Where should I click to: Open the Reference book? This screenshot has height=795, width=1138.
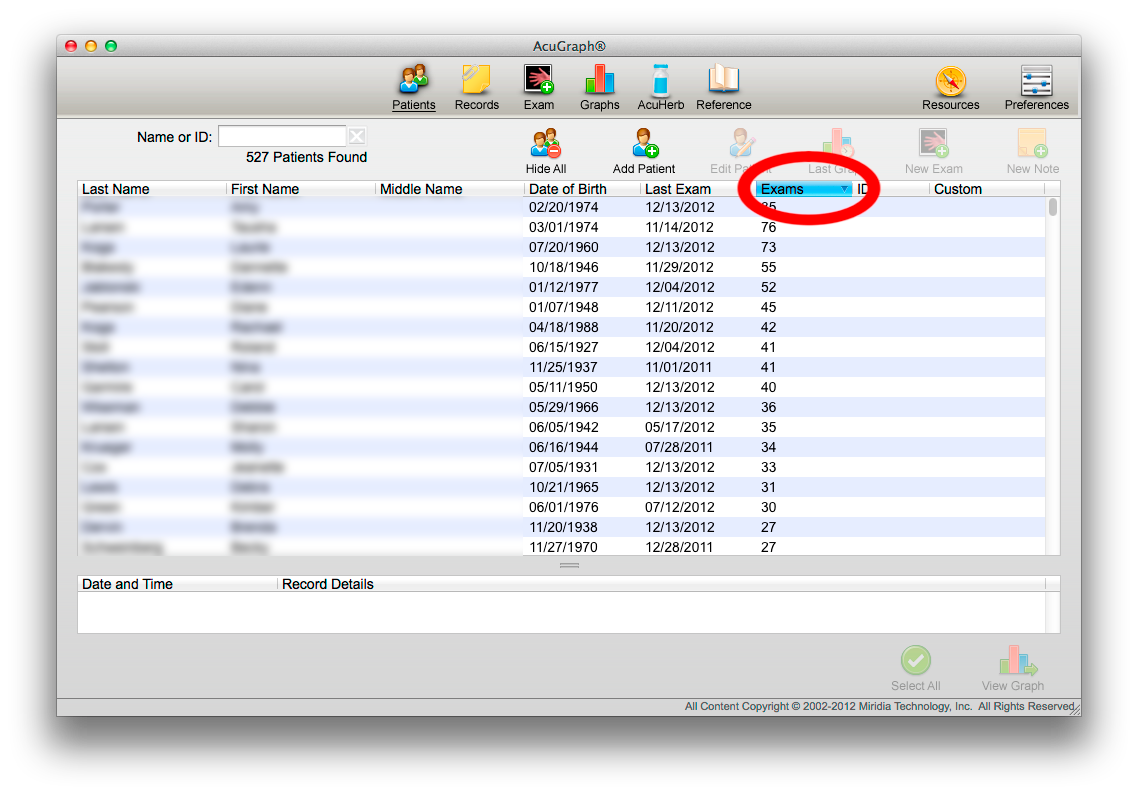click(724, 87)
